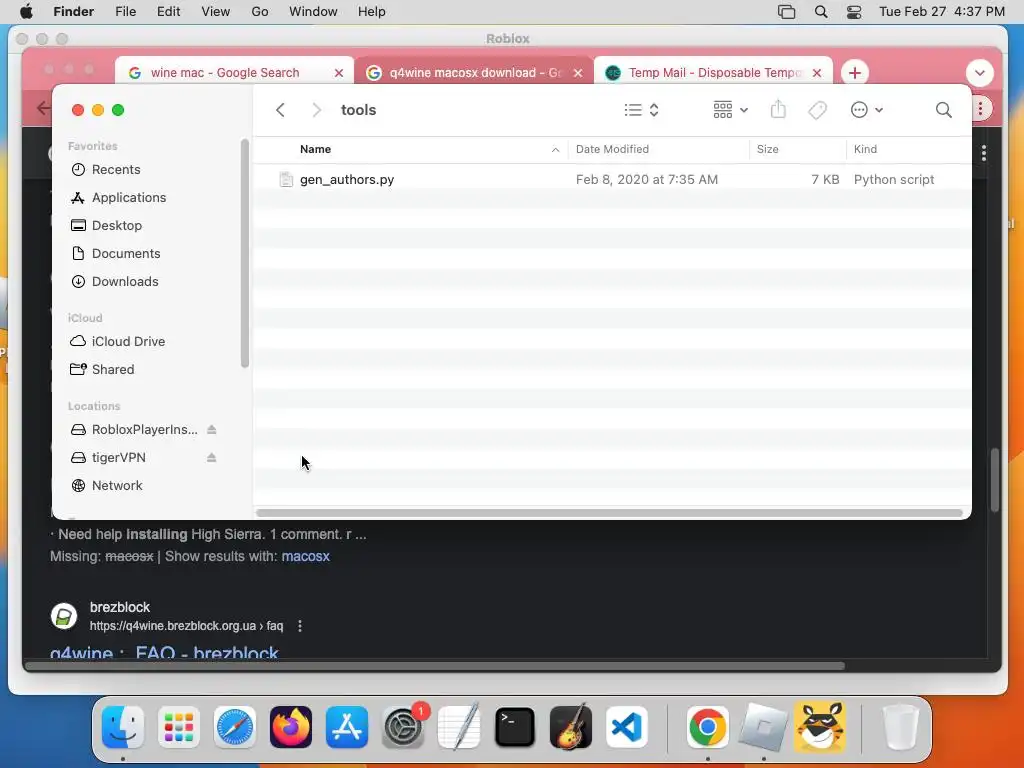Click the Finder horizontal scrollbar
This screenshot has width=1024, height=768.
tap(609, 513)
